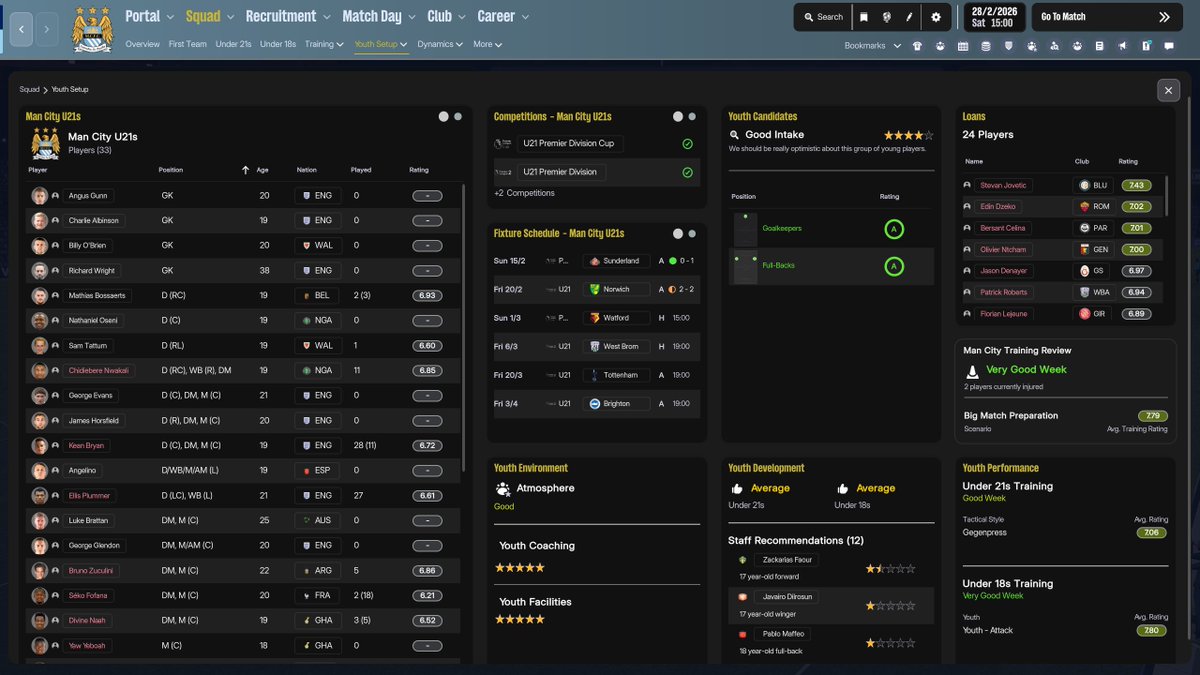Click the Squad breadcrumb link

(x=29, y=90)
